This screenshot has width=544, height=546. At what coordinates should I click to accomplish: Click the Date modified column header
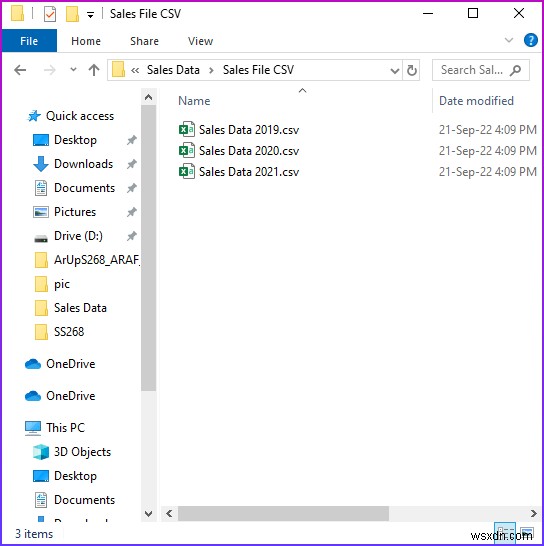tap(476, 101)
